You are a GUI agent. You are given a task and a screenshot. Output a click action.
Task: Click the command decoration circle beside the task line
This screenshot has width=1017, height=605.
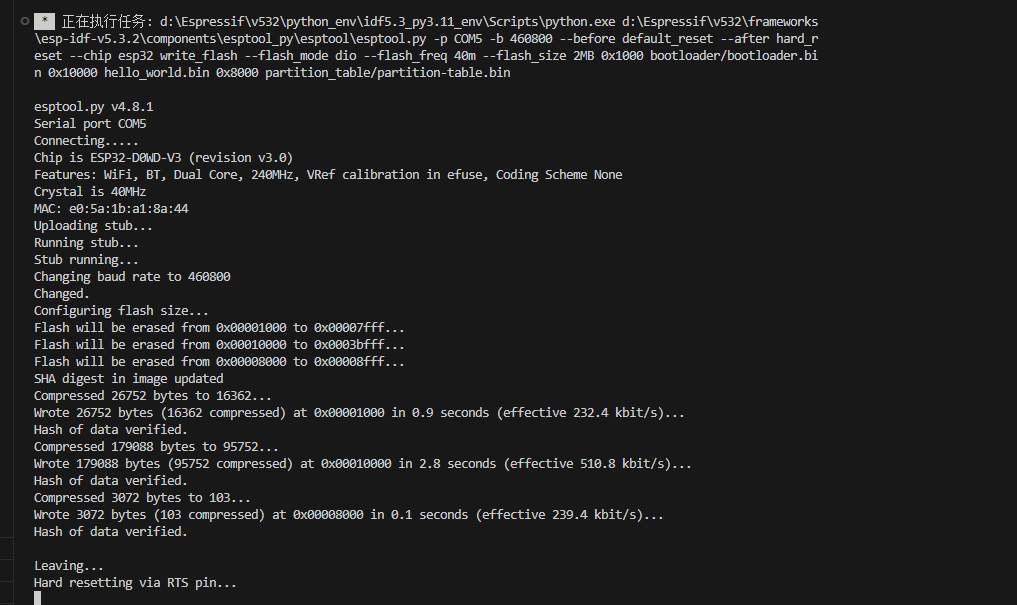click(x=22, y=20)
